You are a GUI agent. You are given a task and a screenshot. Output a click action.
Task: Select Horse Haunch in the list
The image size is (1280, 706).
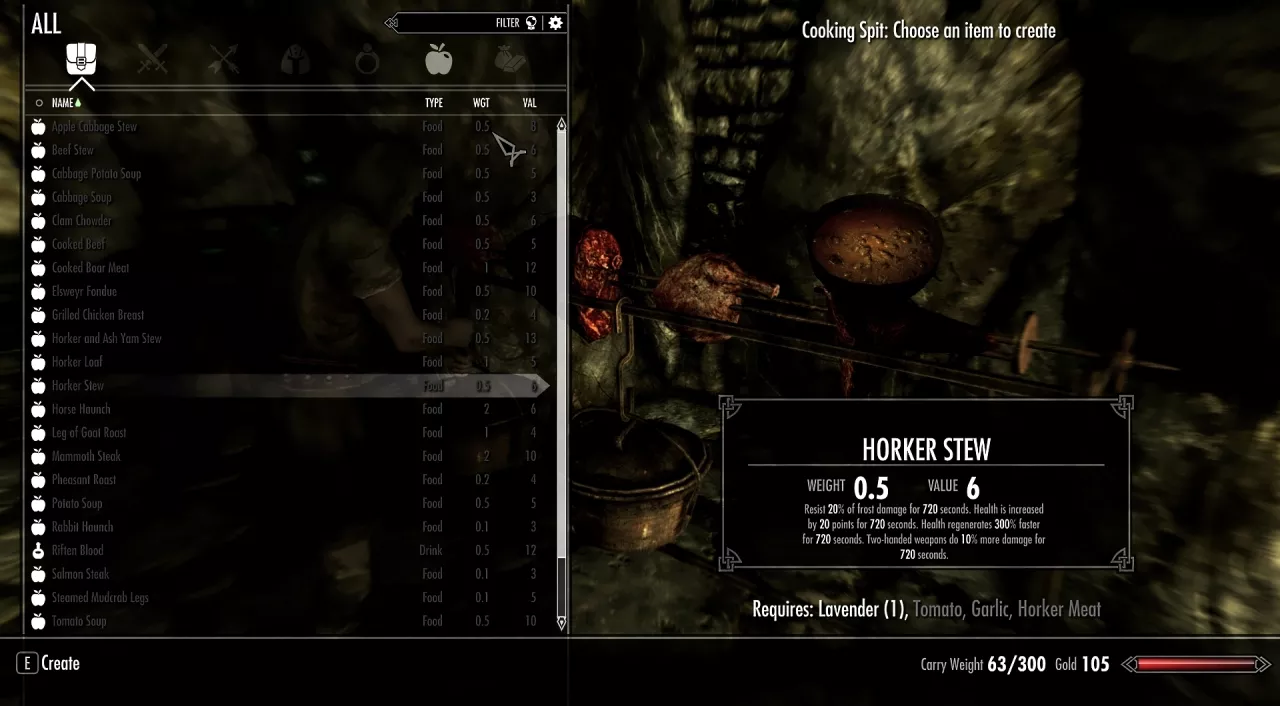(x=289, y=409)
